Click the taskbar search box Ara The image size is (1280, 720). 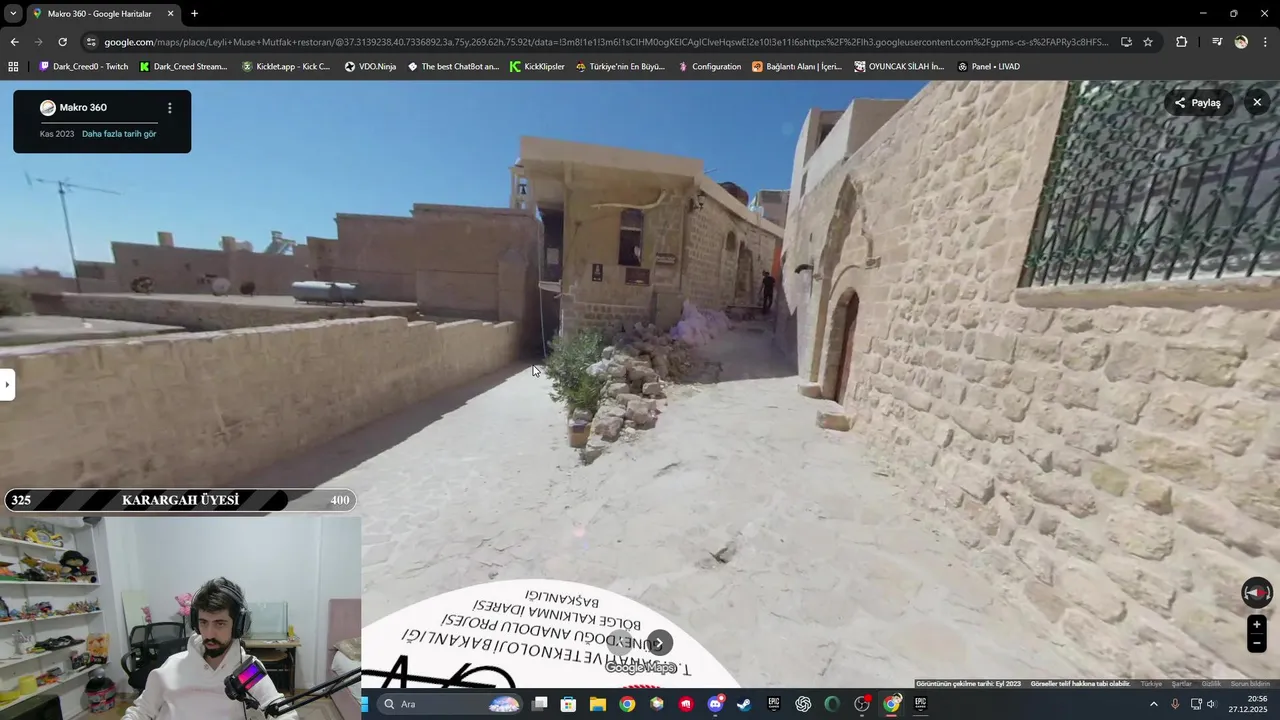[452, 704]
